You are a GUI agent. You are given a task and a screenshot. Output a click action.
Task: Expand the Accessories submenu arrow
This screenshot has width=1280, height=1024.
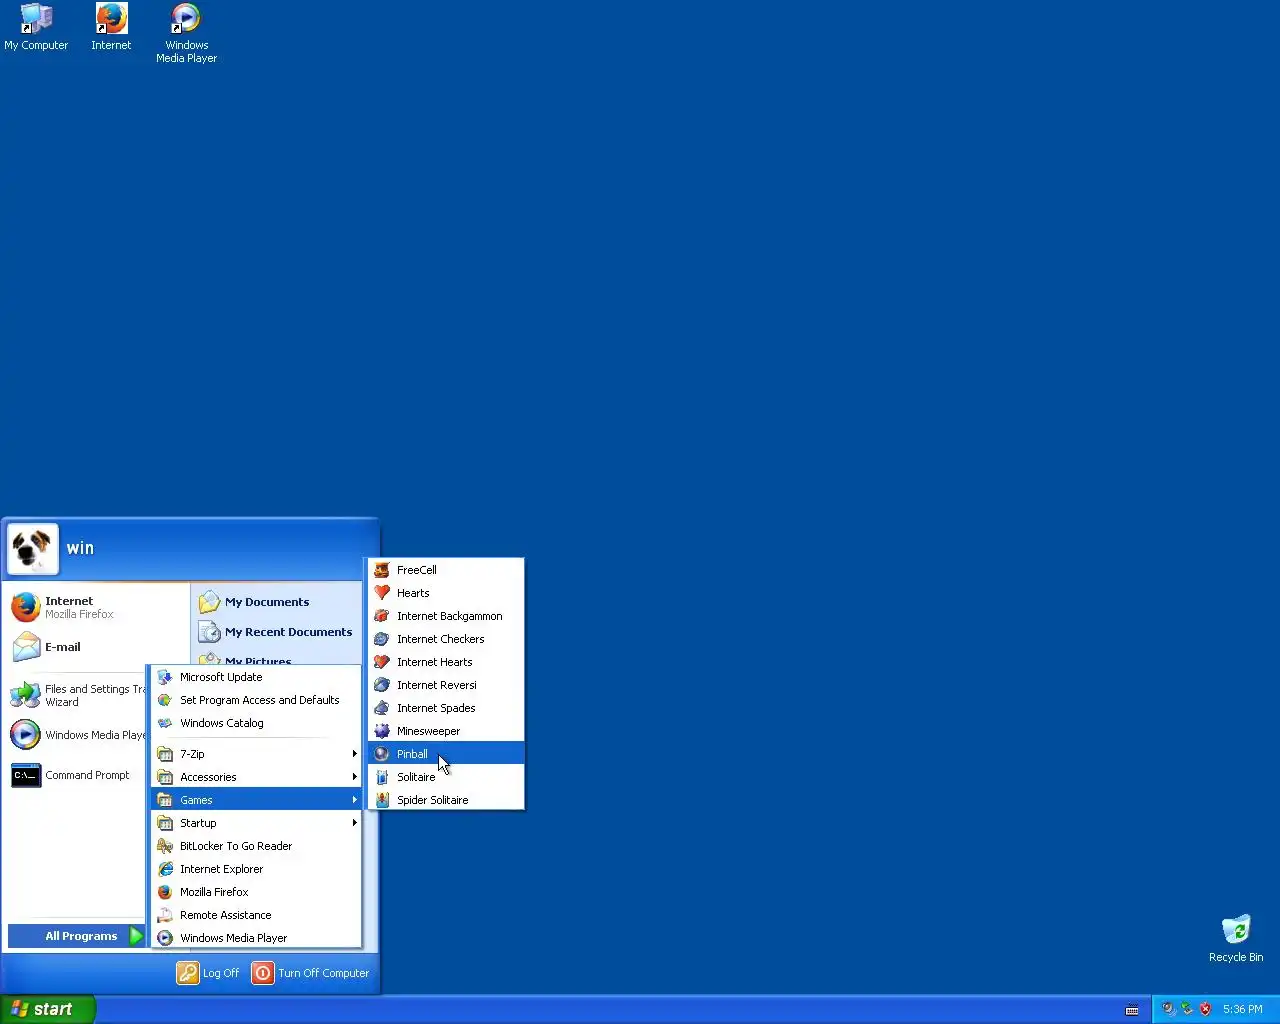click(354, 777)
